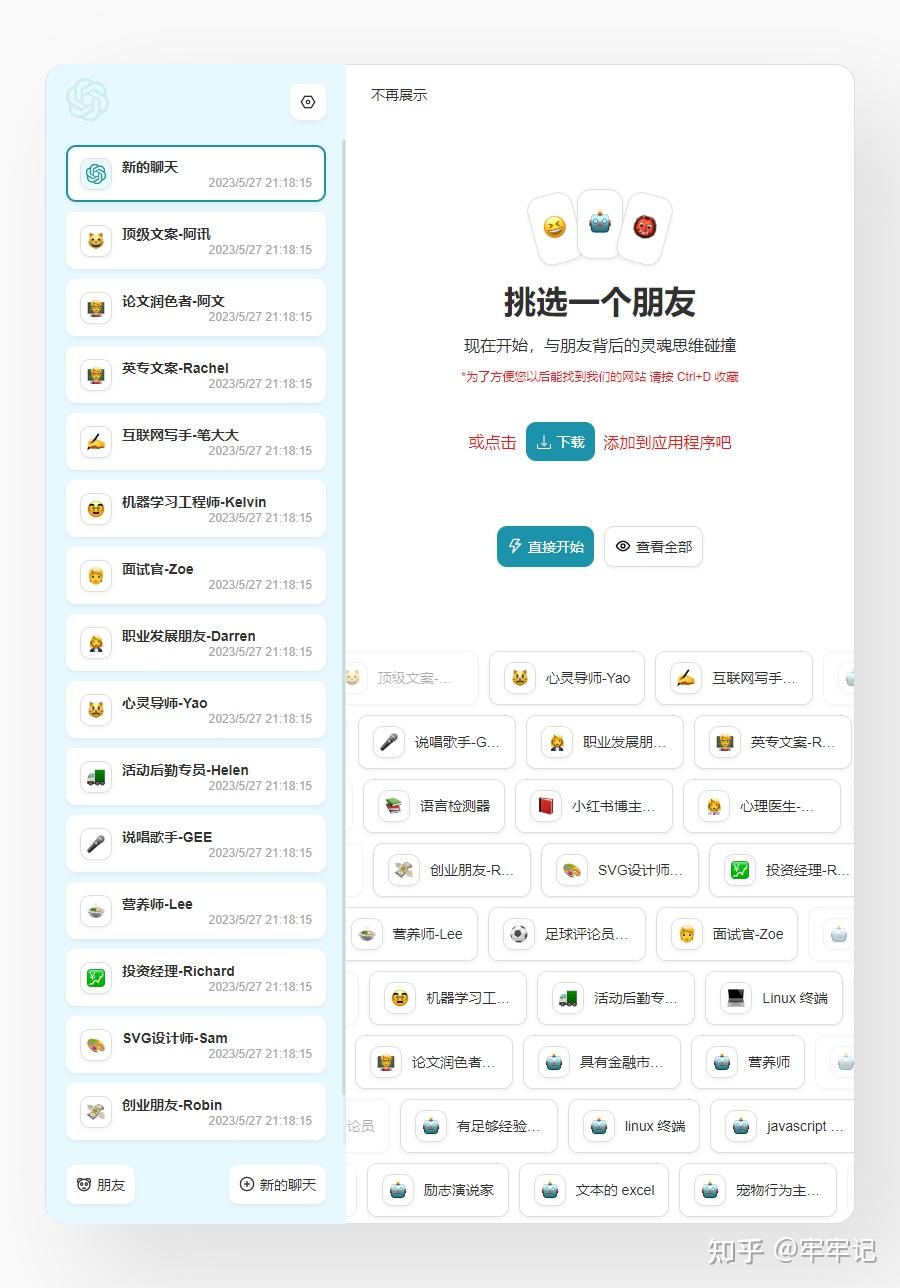Click the computer icon on the Linux 终端 card
Screen dimensions: 900x1288
click(x=733, y=998)
